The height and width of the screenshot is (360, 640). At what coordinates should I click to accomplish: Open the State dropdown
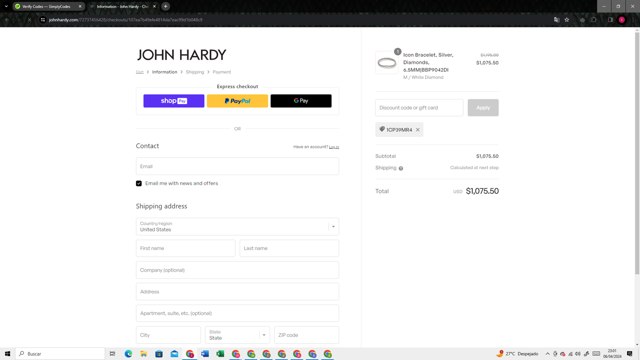click(237, 335)
